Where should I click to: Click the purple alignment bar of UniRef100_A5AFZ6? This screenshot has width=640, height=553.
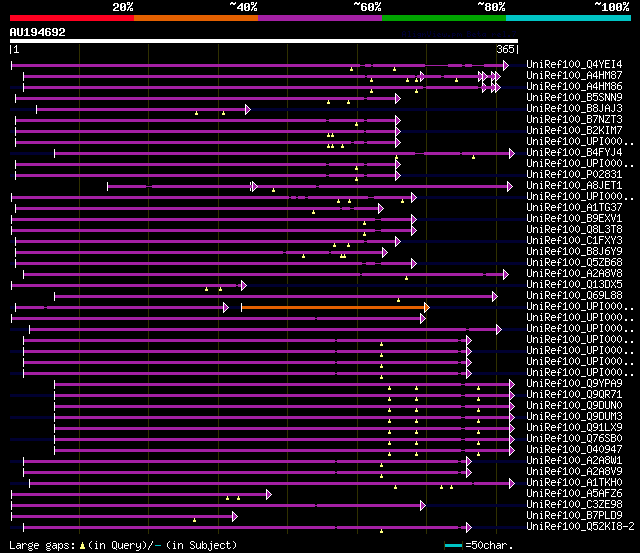click(x=139, y=495)
